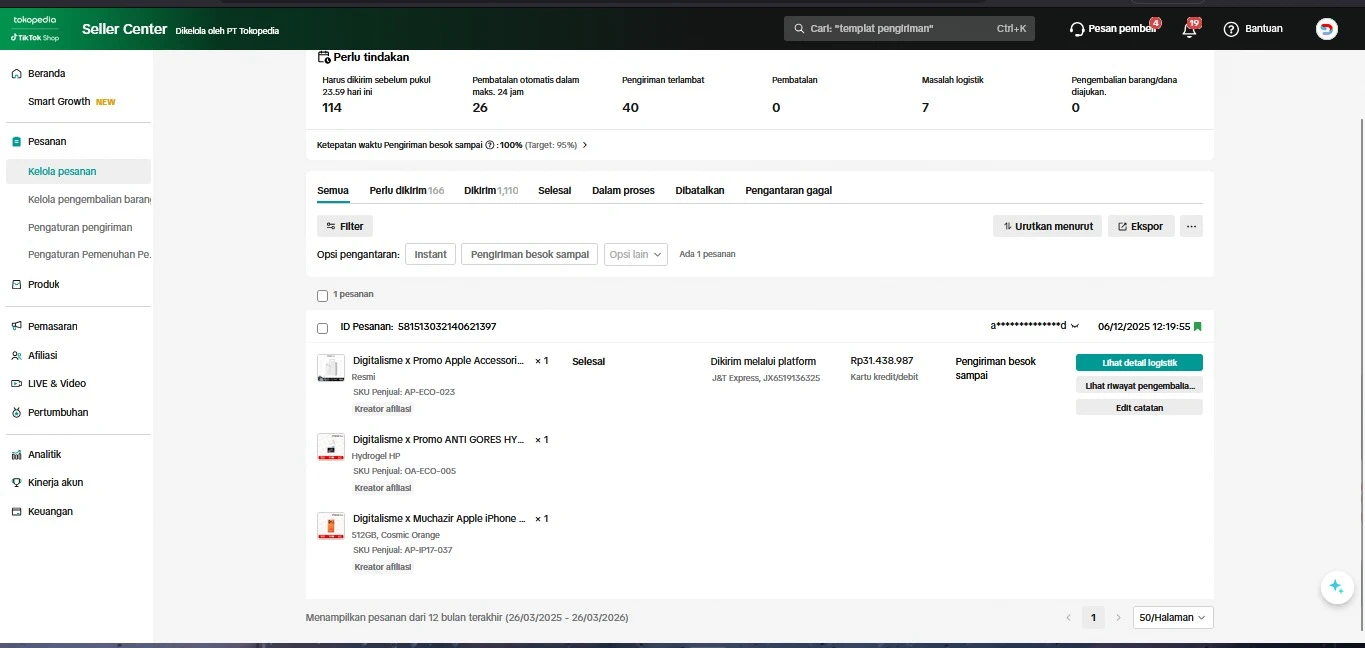Screen dimensions: 1365x648
Task: Click the notification bell icon
Action: point(1189,29)
